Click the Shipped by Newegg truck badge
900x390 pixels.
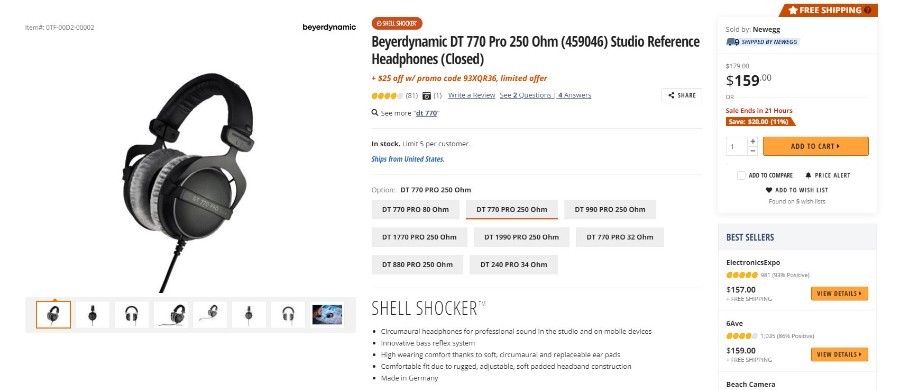click(762, 42)
